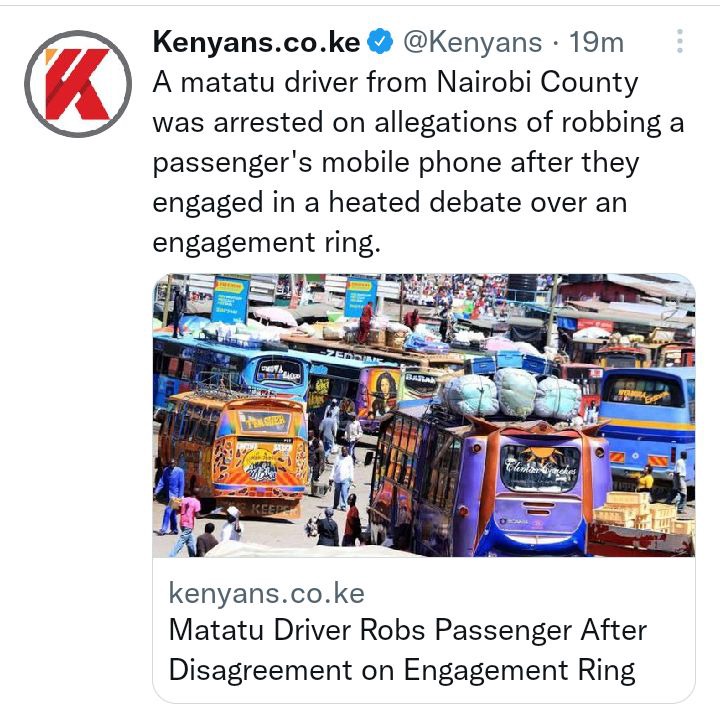Open the kenyans.co.ke domain on link card

click(266, 592)
